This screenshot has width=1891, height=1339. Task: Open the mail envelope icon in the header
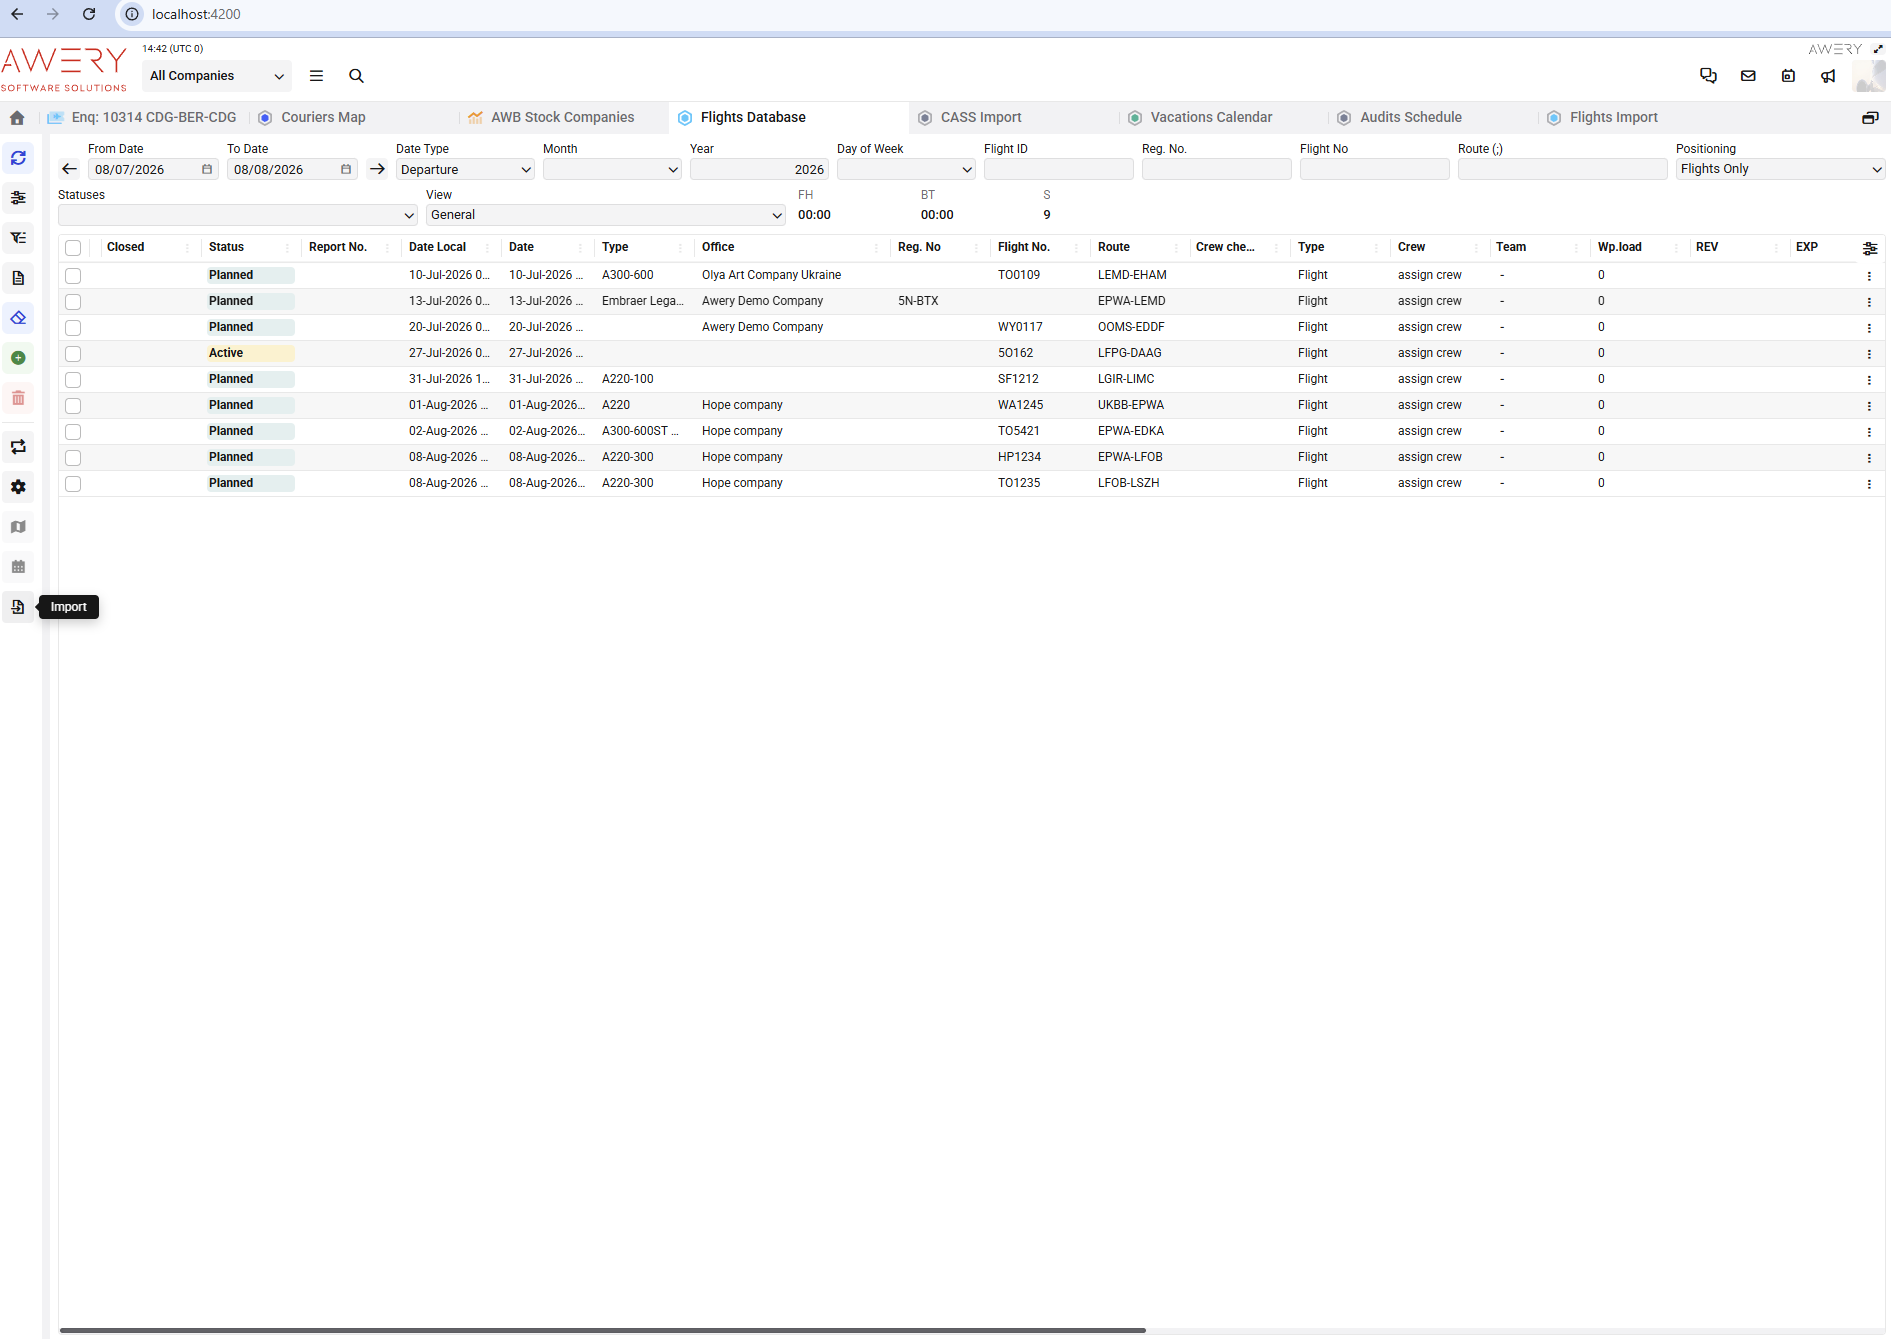[1748, 76]
